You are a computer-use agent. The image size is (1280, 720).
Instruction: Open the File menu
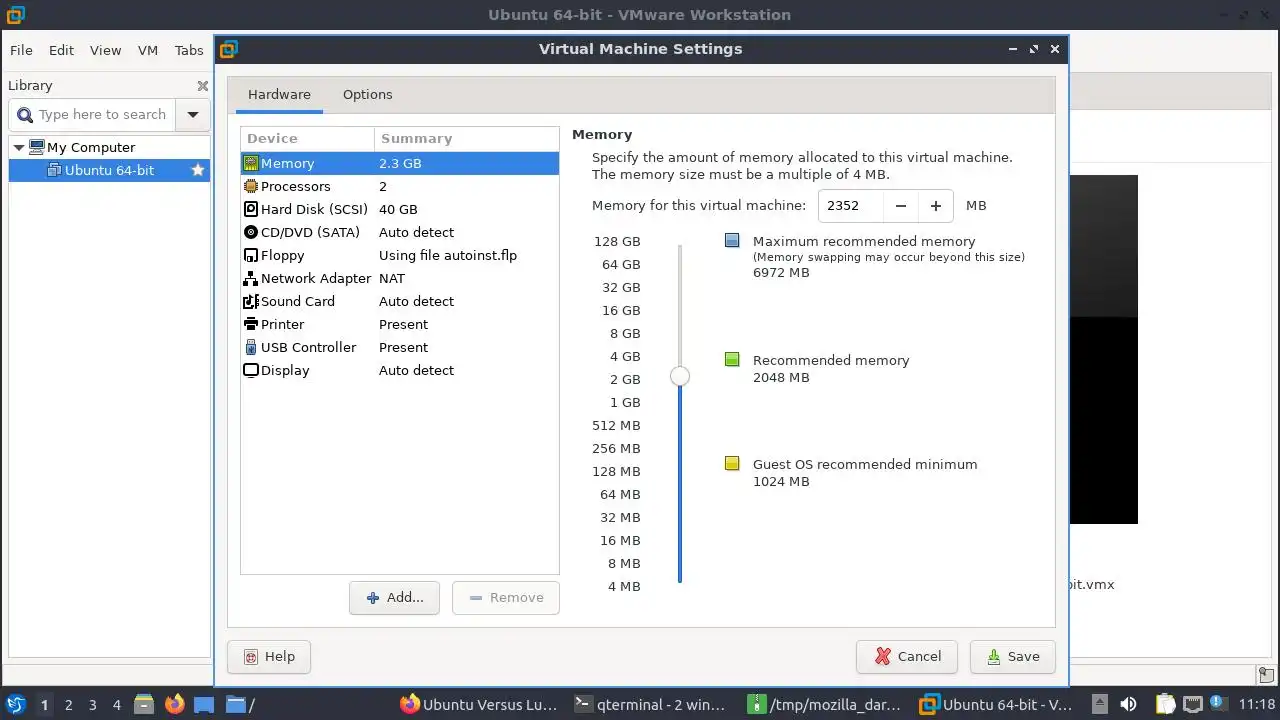point(21,50)
